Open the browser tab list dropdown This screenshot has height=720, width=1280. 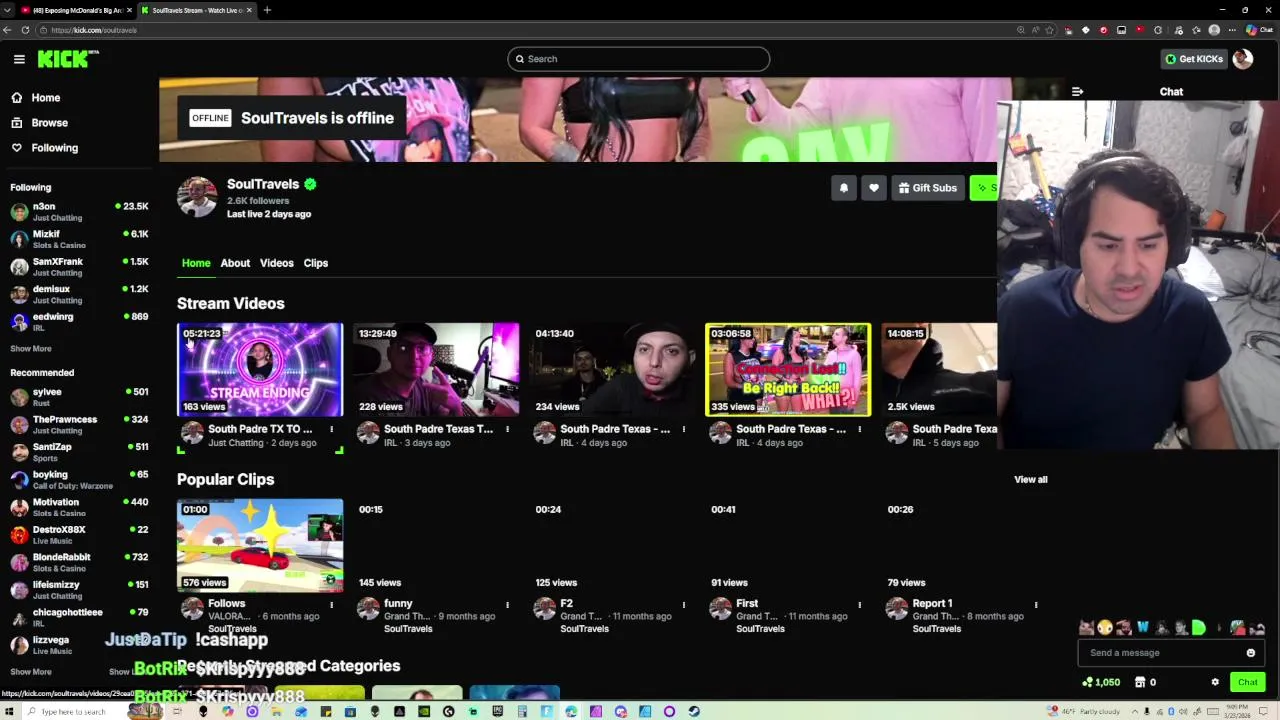click(7, 10)
